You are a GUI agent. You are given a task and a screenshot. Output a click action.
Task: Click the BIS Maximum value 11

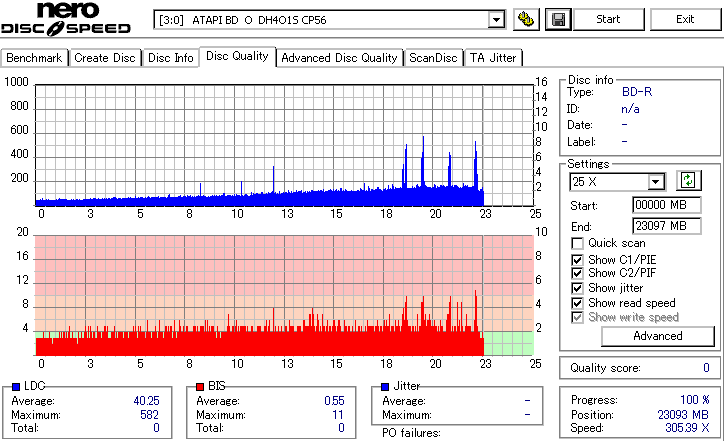click(x=338, y=415)
